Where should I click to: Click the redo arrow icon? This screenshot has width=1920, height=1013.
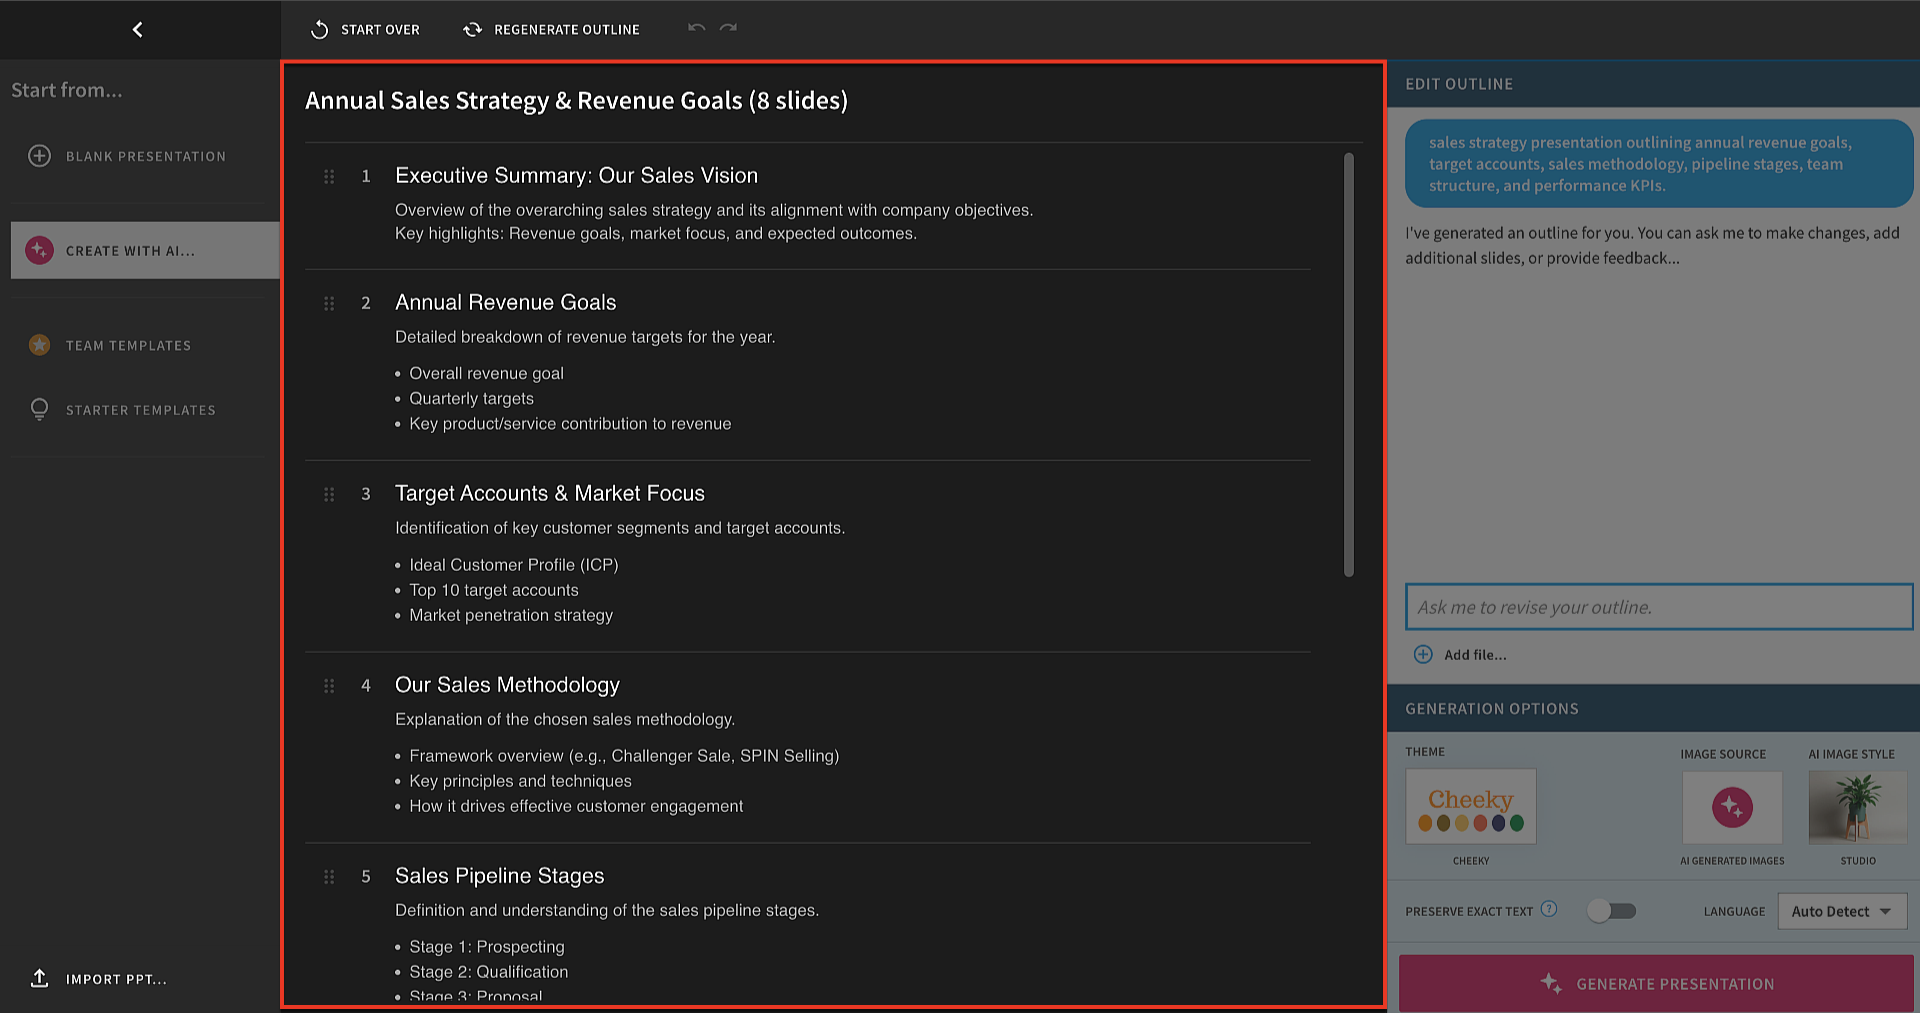pos(729,28)
